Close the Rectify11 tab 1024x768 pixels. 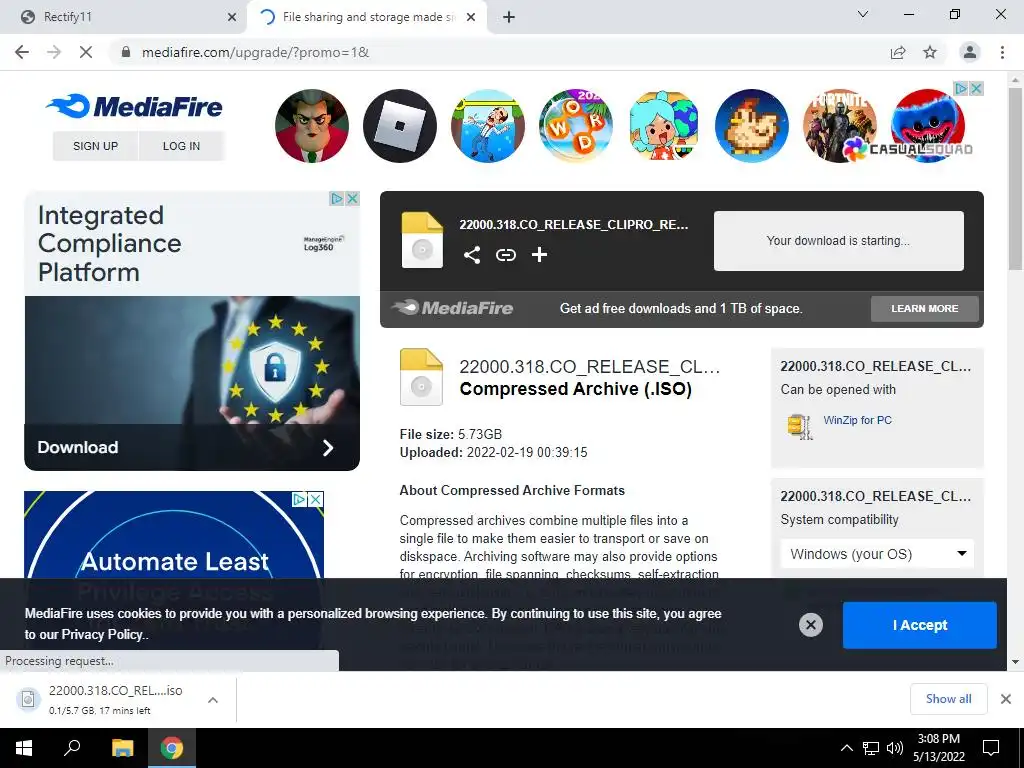(232, 17)
